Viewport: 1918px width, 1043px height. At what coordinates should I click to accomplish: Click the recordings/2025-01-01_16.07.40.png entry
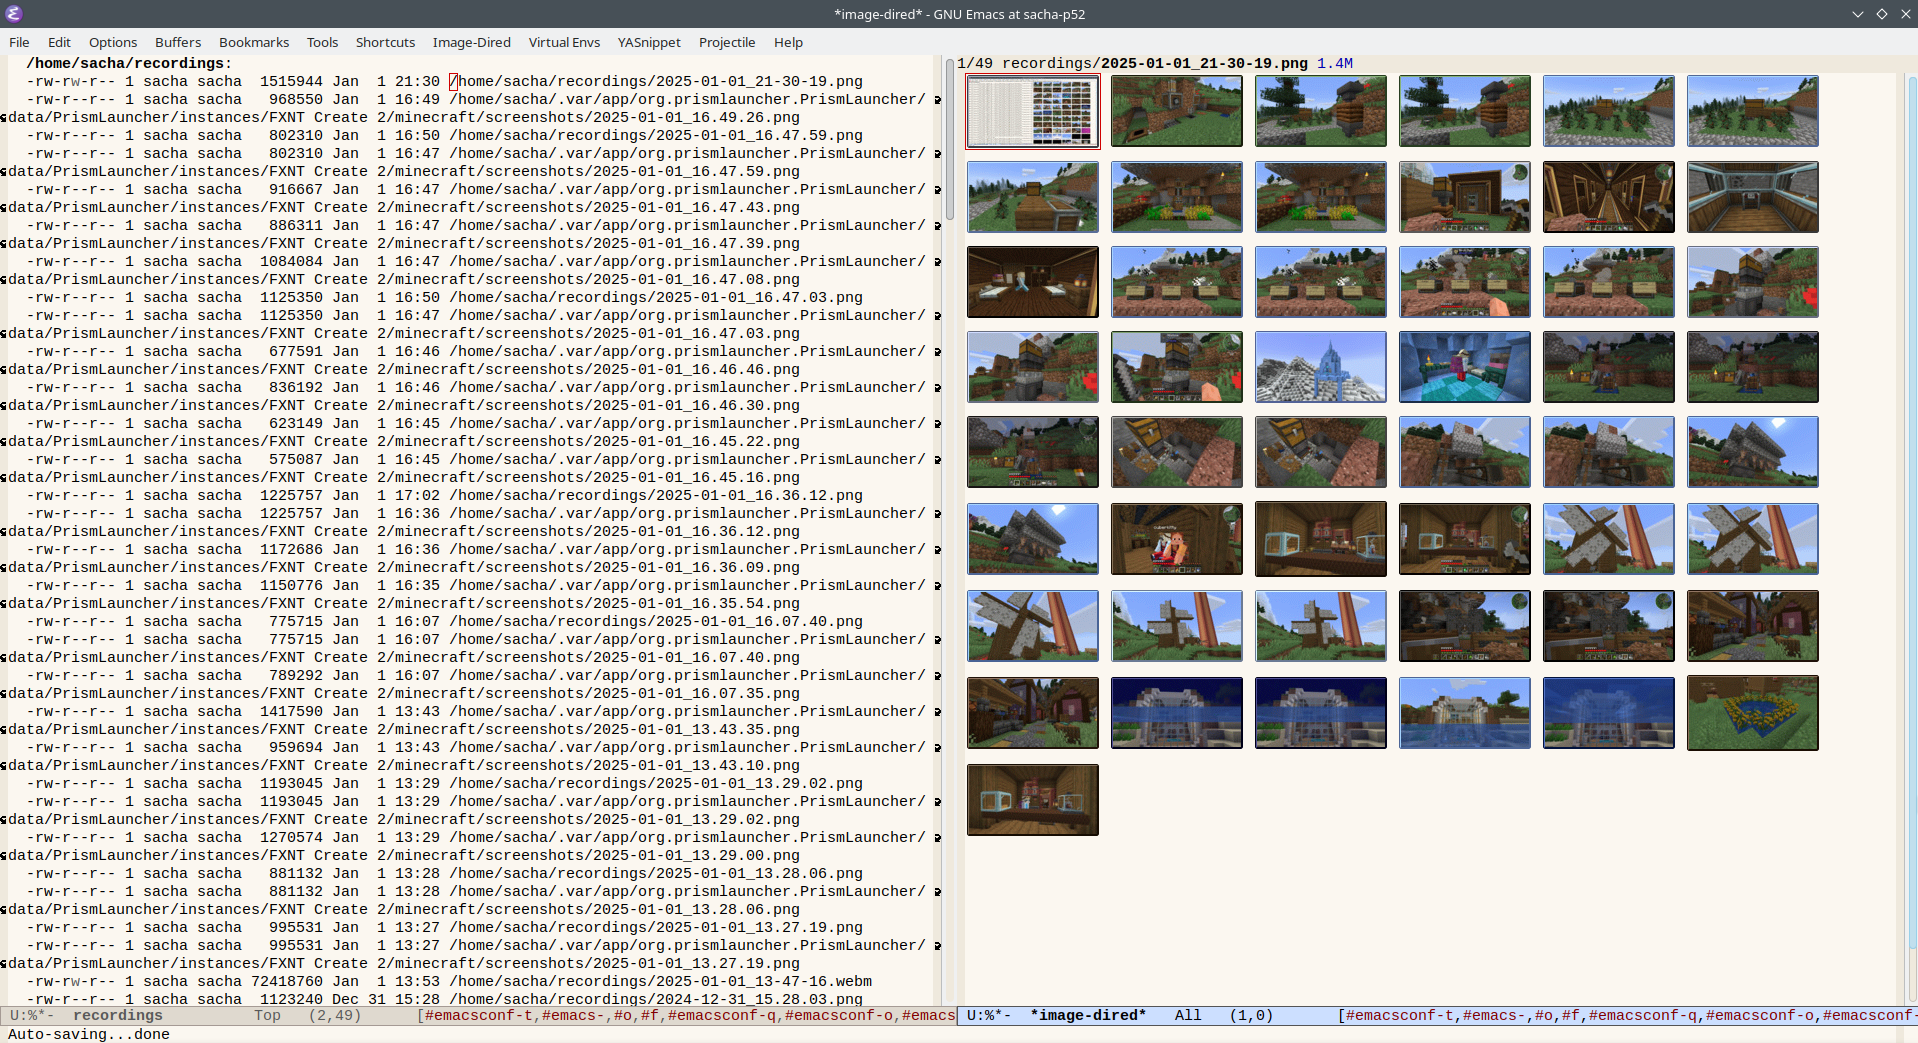tap(656, 622)
